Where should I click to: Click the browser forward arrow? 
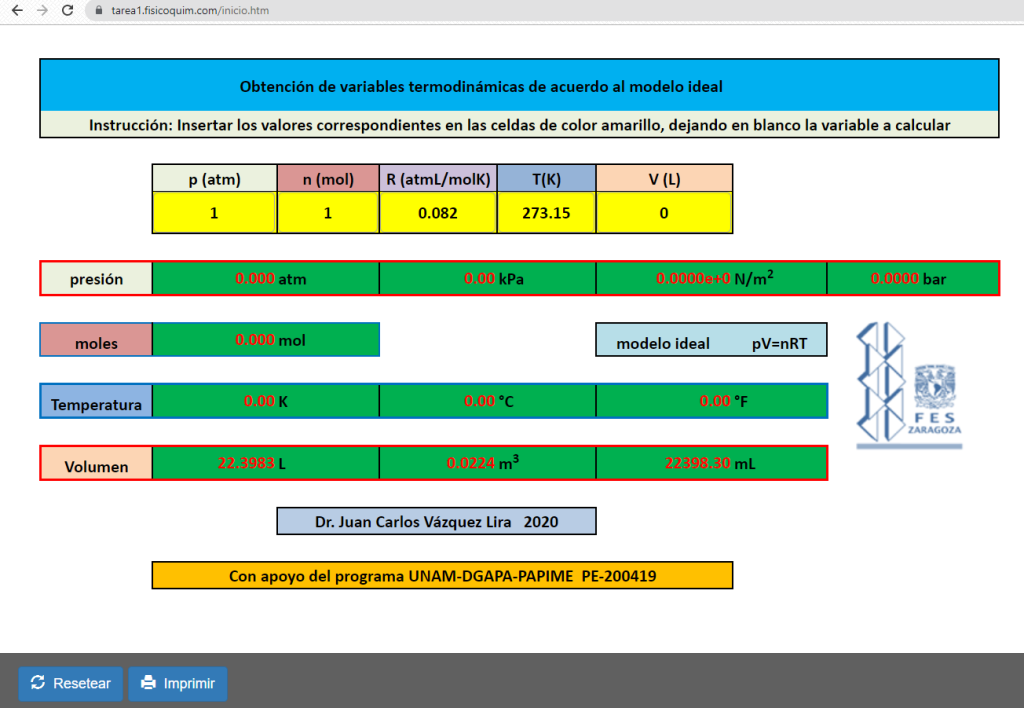pos(42,10)
